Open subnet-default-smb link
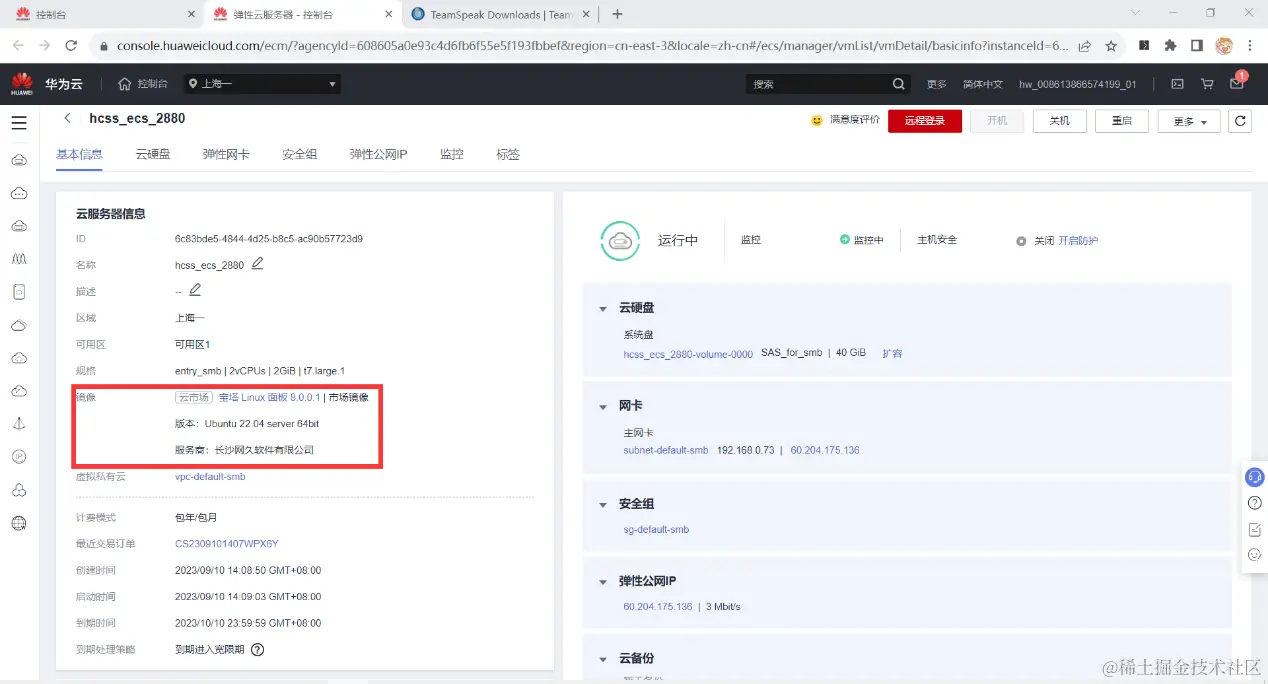1268x684 pixels. coord(666,450)
